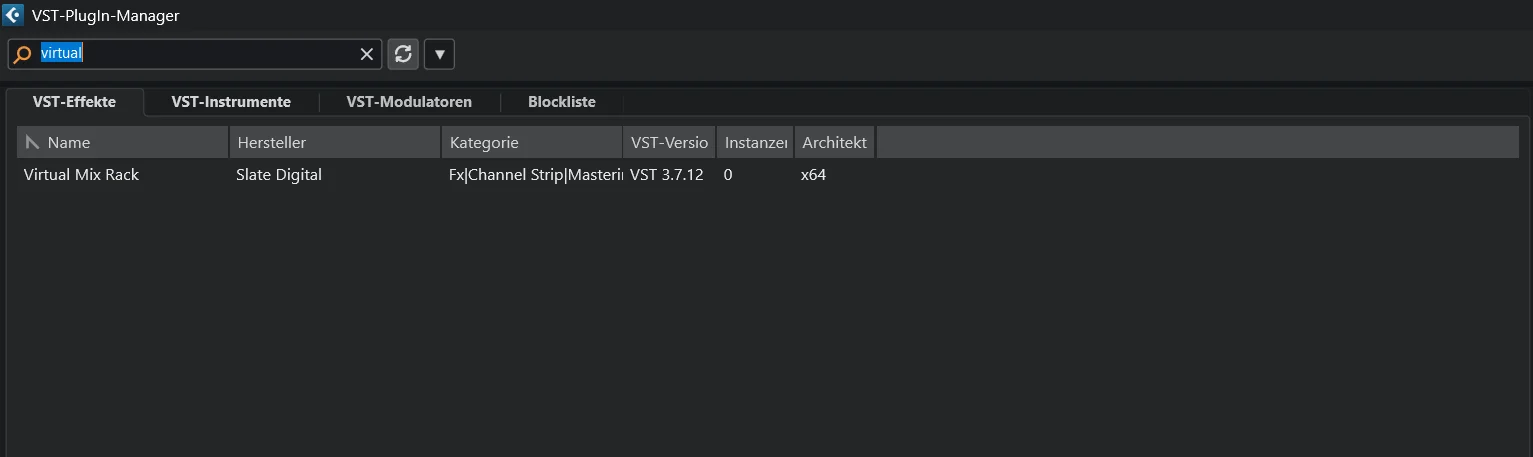Click the Slate Digital manufacturer cell
This screenshot has width=1533, height=457.
[279, 175]
